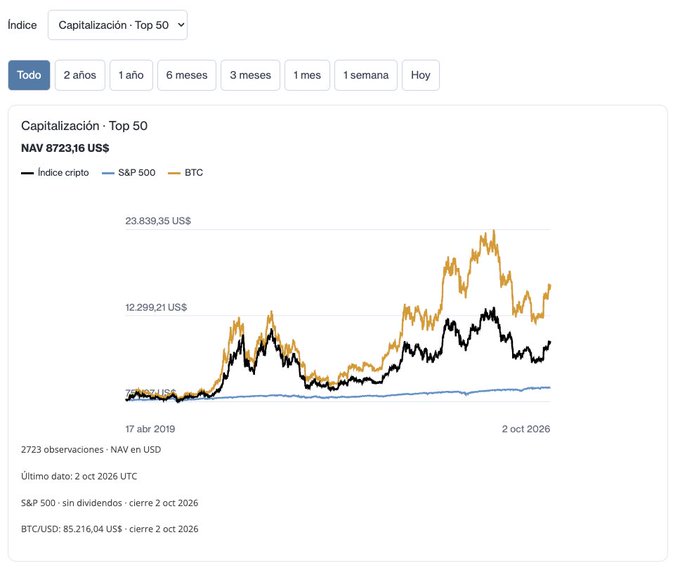
Task: Click the BTC line peak on chart
Action: (494, 232)
